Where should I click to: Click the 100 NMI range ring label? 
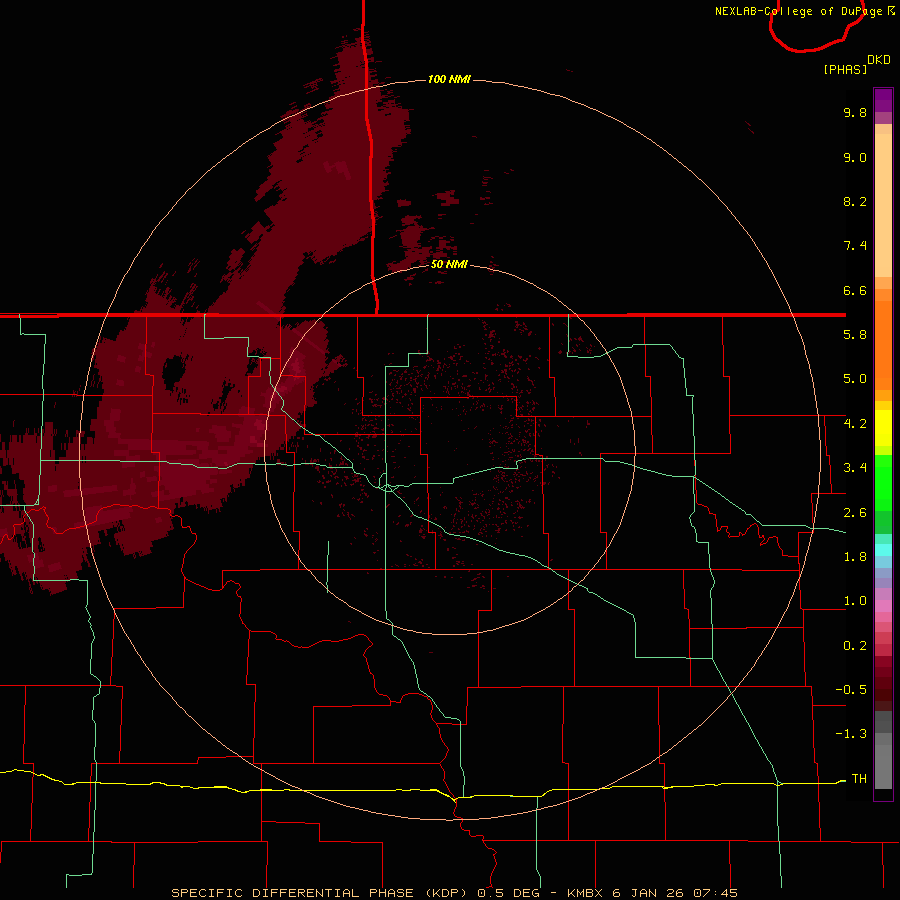coord(449,79)
